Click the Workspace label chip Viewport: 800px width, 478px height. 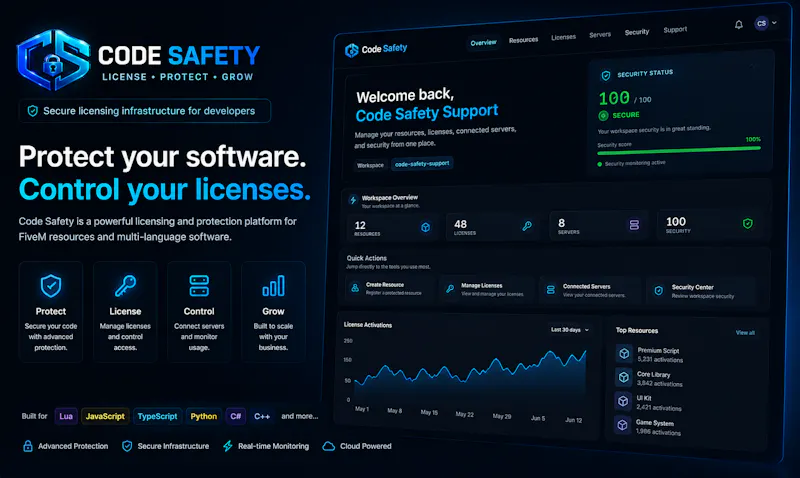[370, 165]
